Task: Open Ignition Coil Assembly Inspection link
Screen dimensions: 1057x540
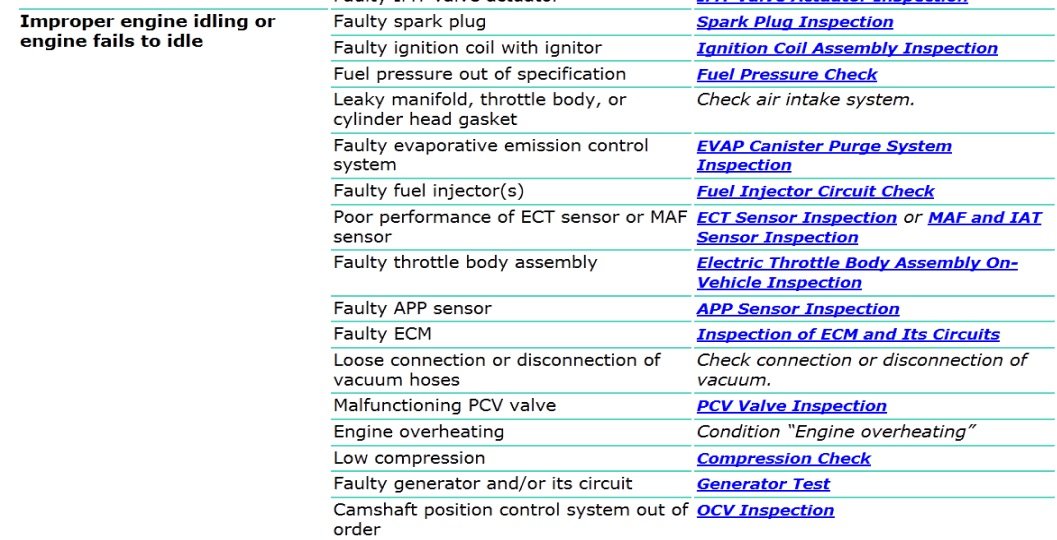Action: 847,49
